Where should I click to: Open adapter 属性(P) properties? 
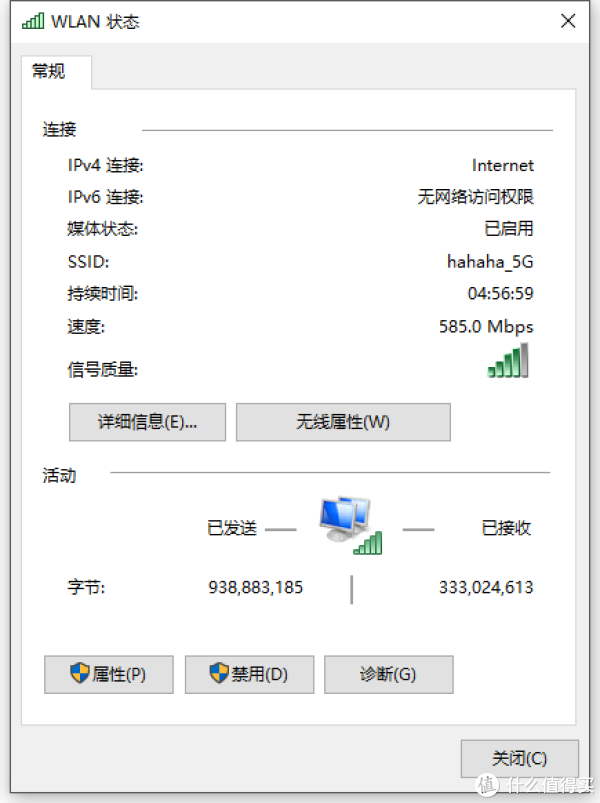tap(109, 674)
